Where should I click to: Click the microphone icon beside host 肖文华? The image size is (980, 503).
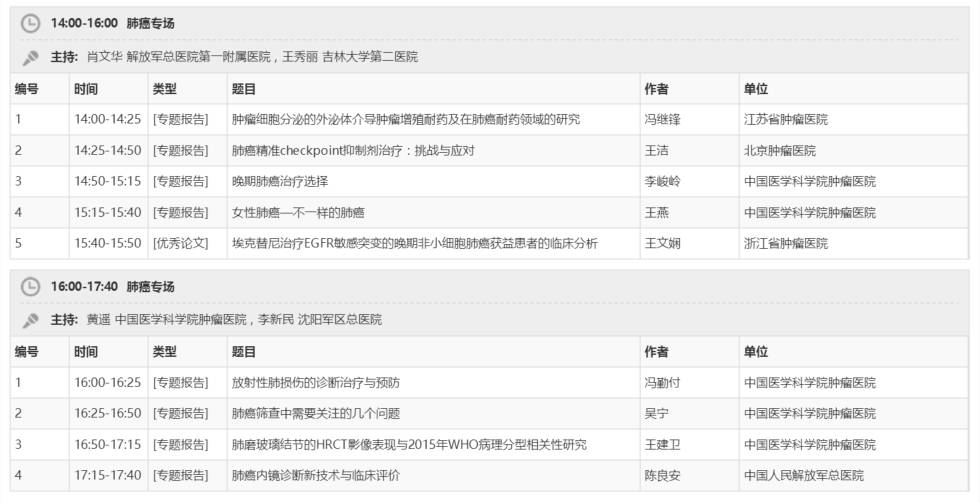tap(30, 57)
